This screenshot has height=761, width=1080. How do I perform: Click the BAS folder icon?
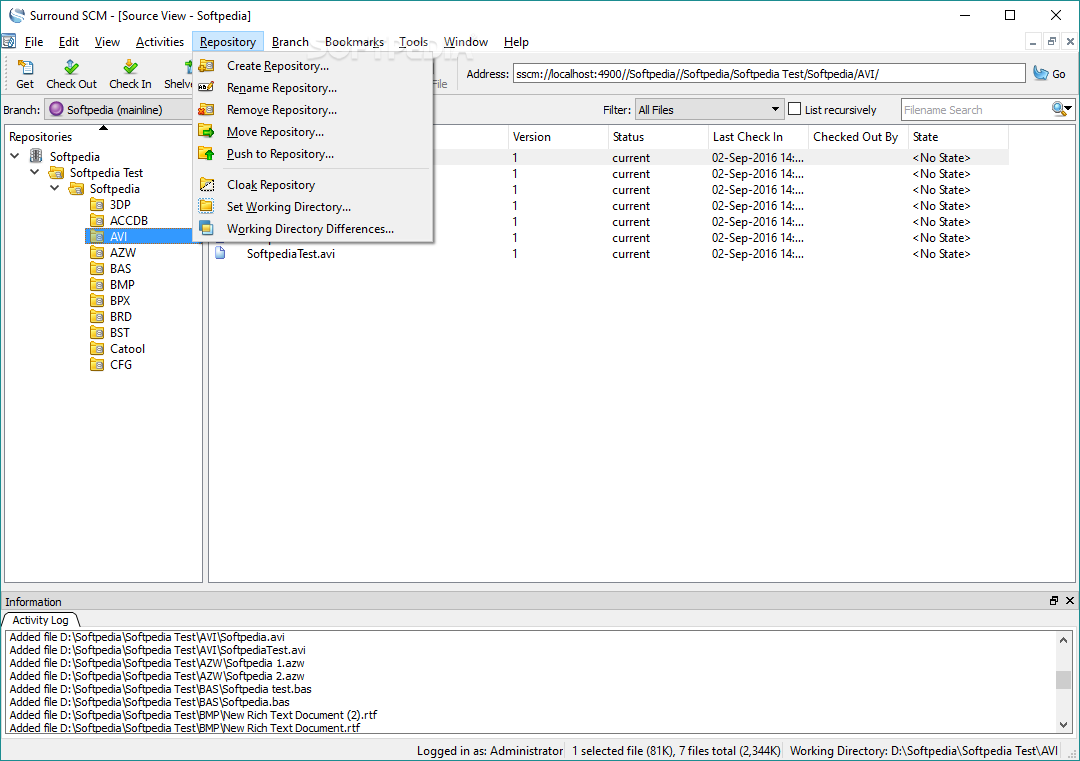tap(97, 269)
